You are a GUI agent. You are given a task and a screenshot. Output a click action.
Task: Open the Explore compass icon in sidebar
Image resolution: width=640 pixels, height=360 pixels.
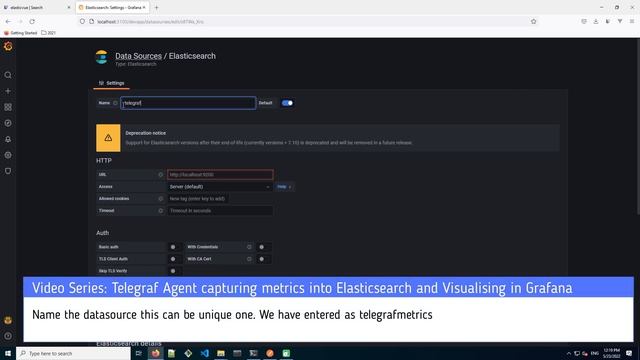(x=8, y=123)
